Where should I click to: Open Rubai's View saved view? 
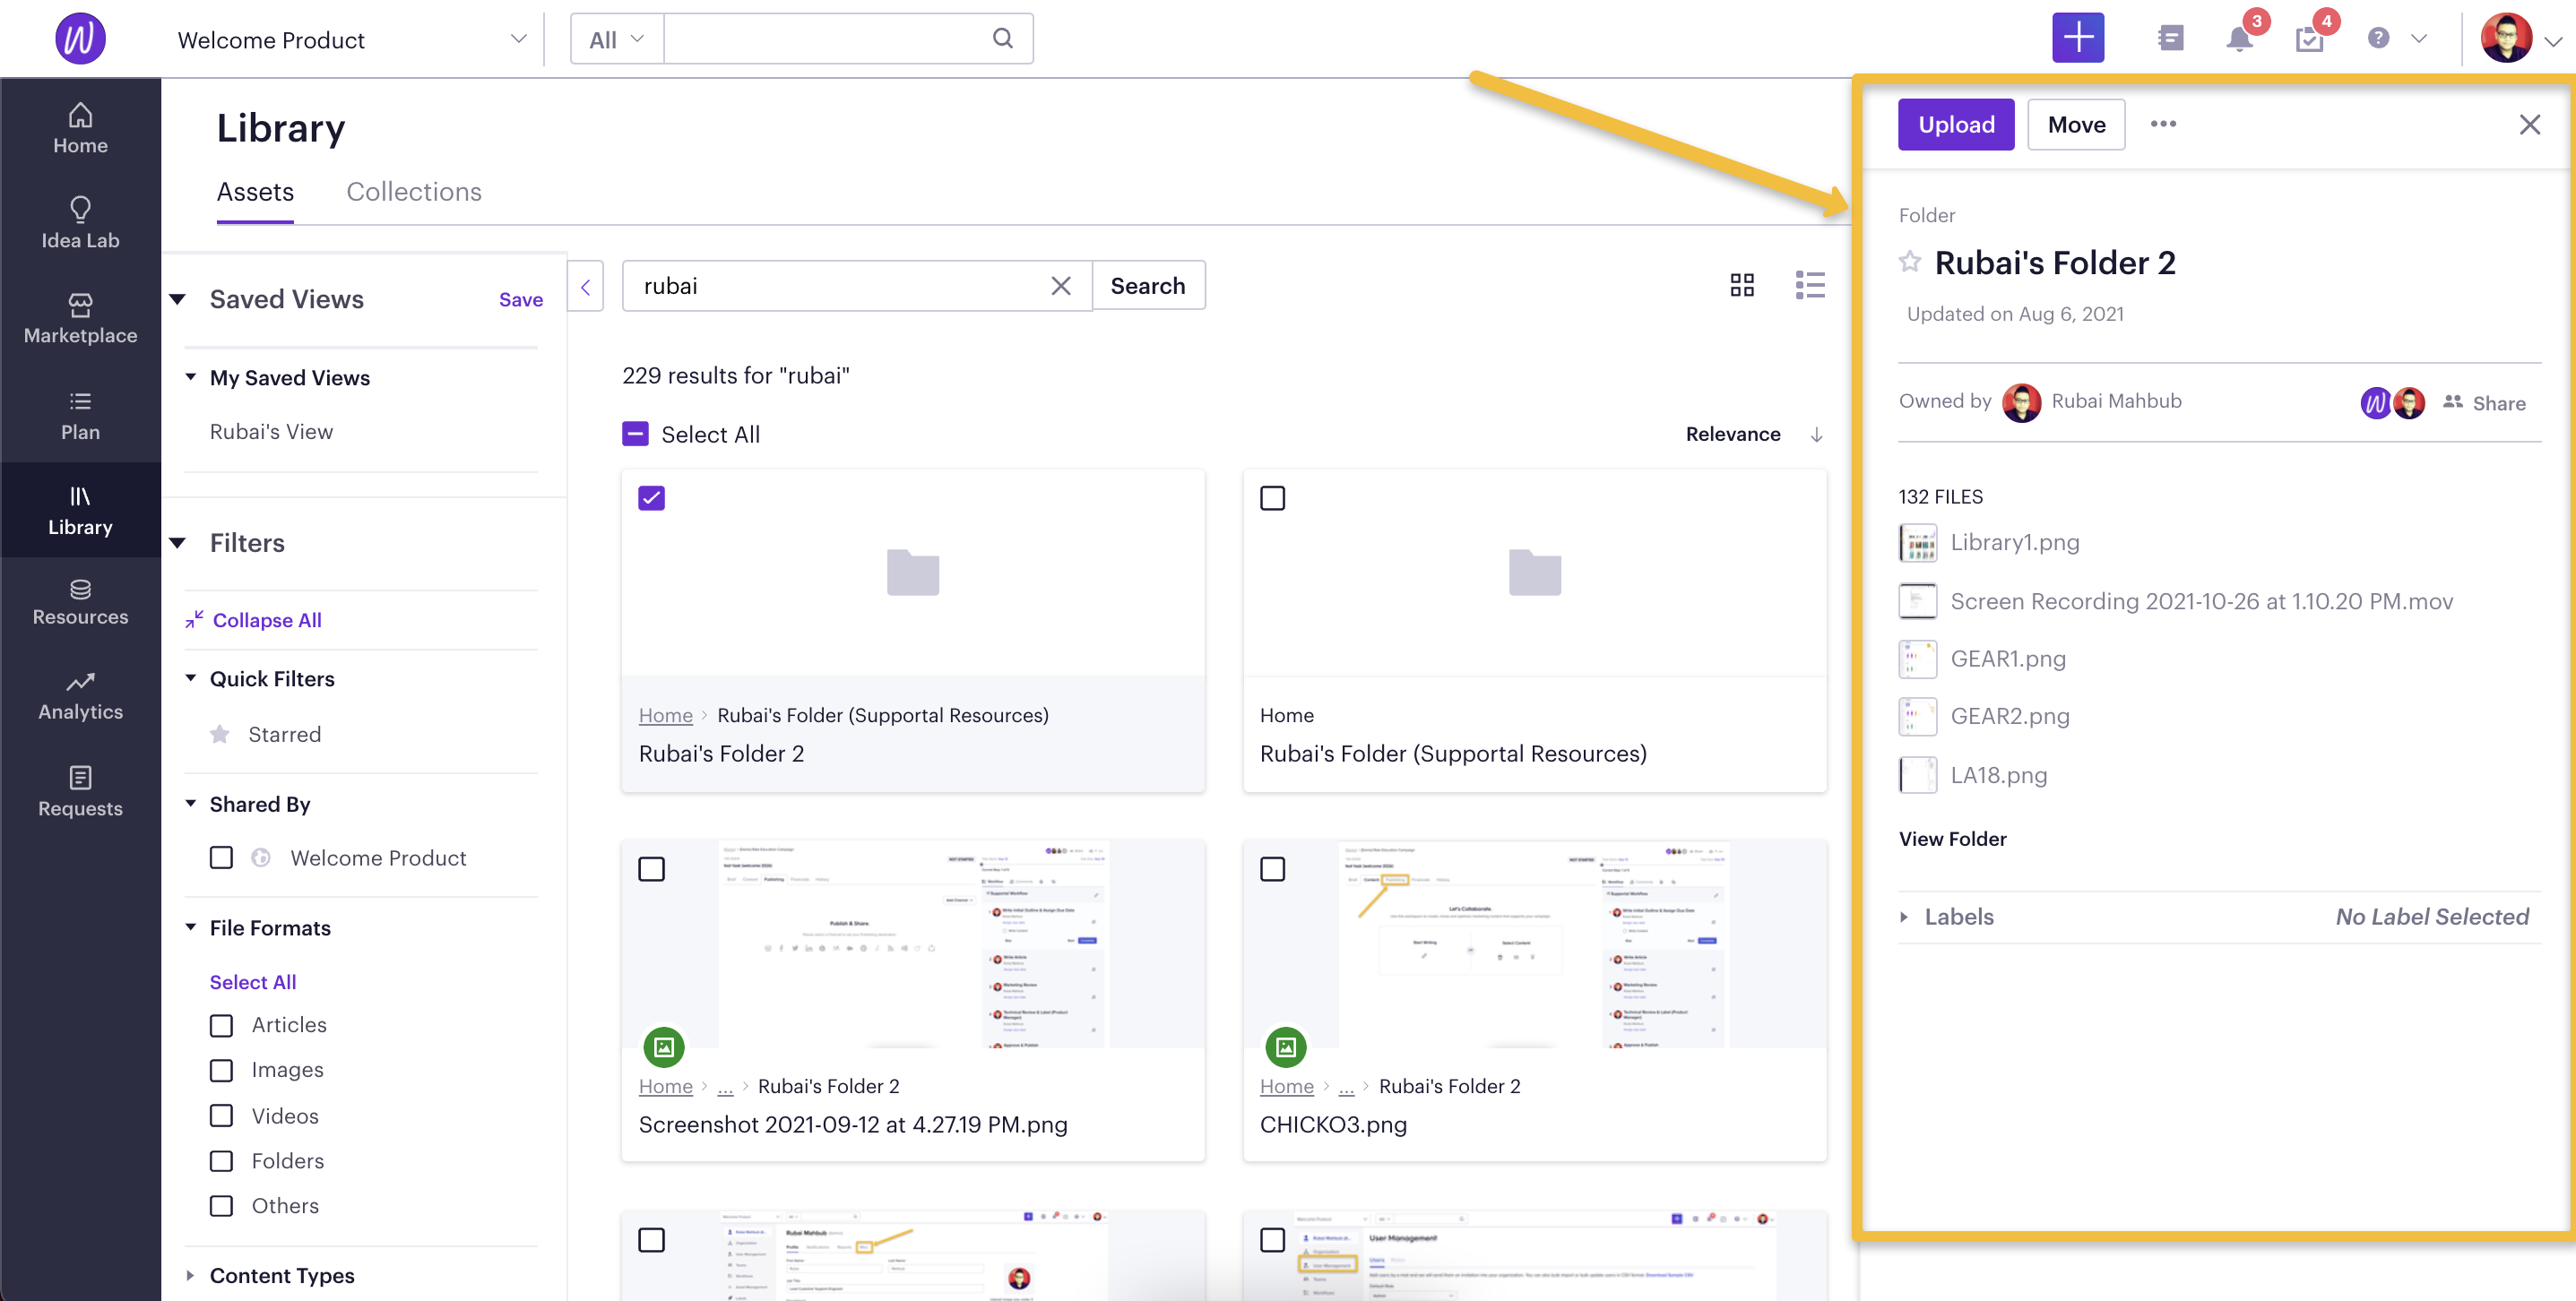[x=271, y=432]
